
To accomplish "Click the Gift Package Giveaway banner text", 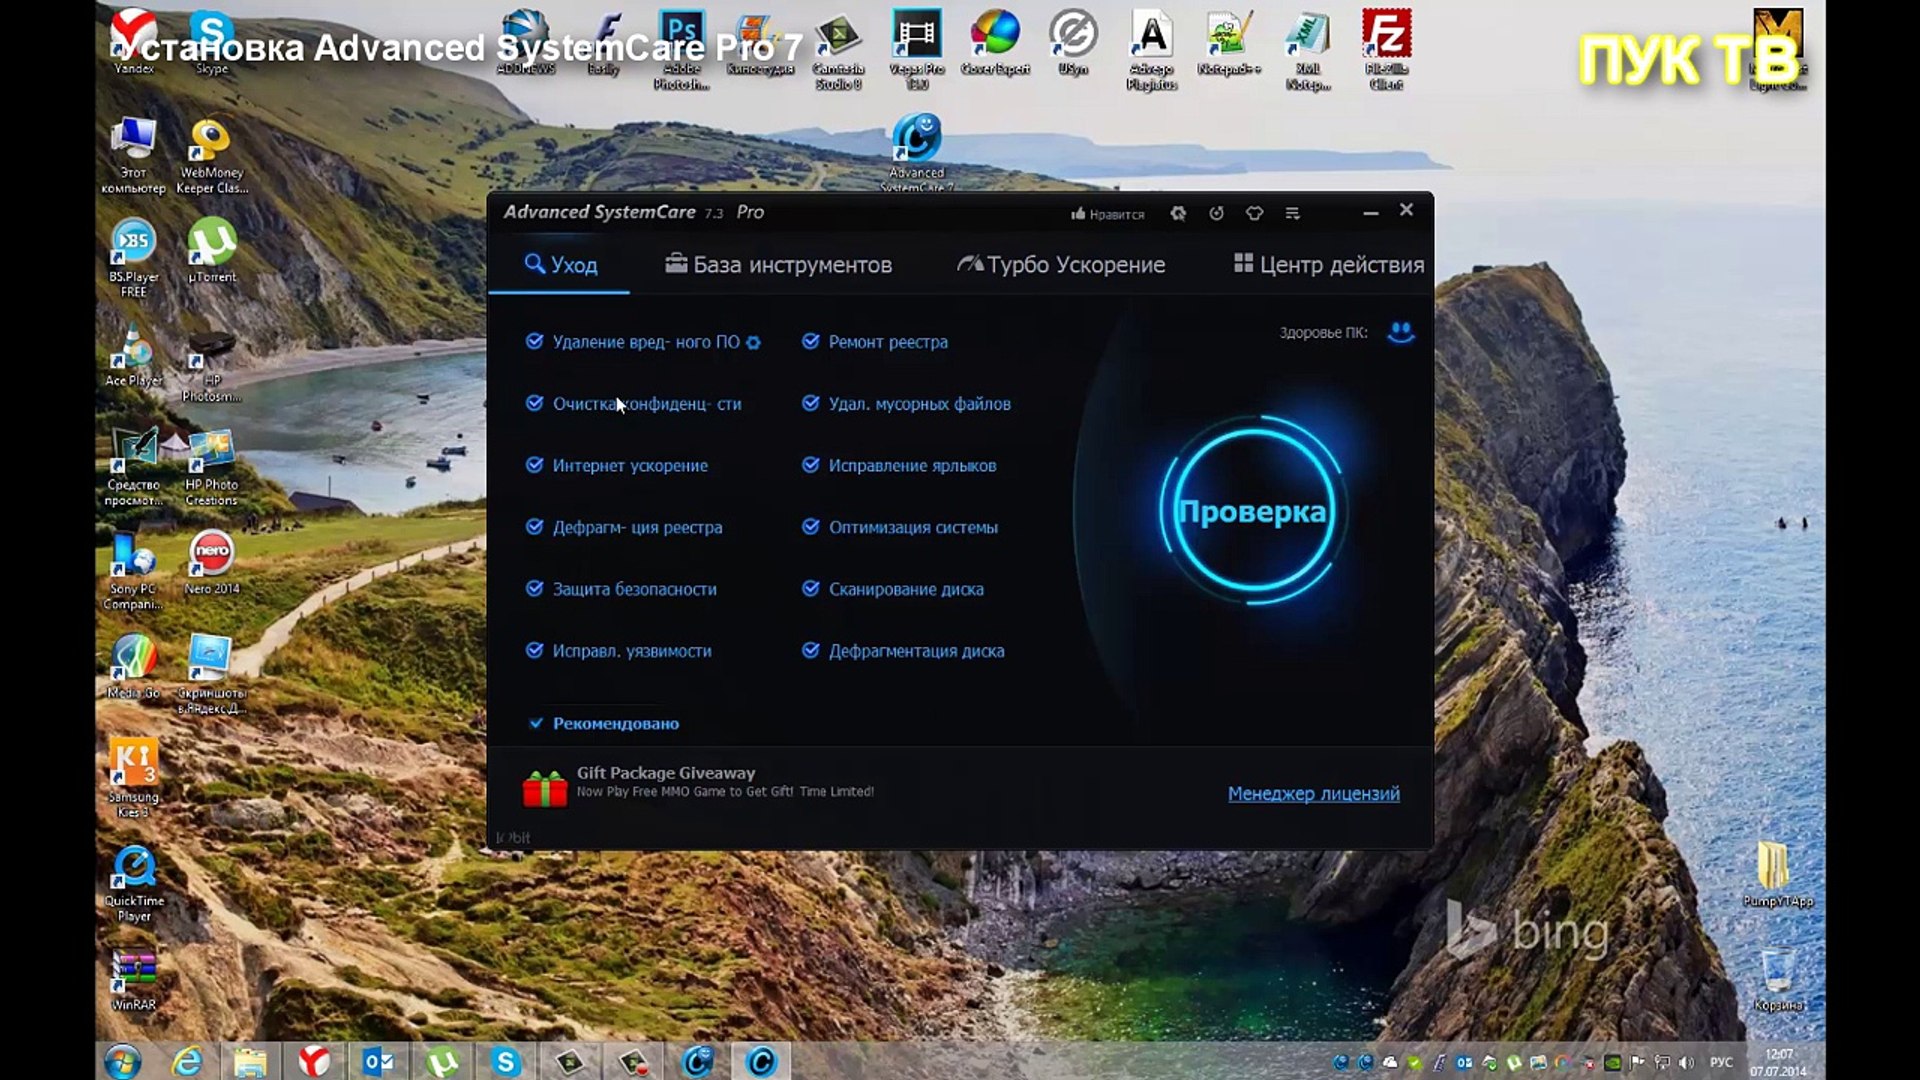I will (x=666, y=773).
